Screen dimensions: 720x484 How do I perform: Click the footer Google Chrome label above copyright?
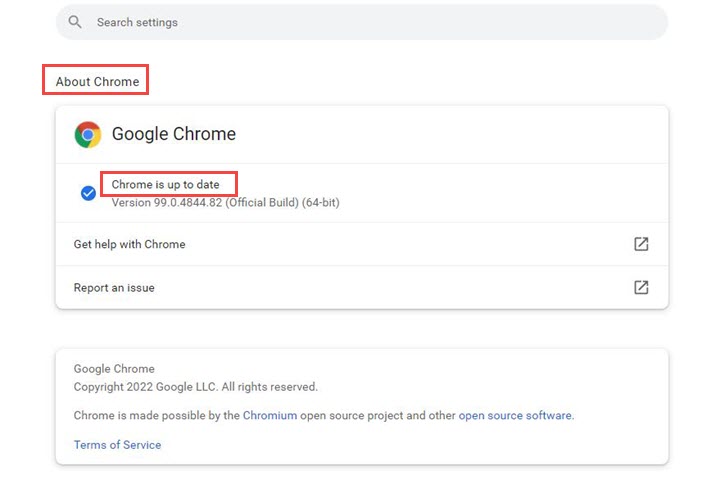click(114, 369)
